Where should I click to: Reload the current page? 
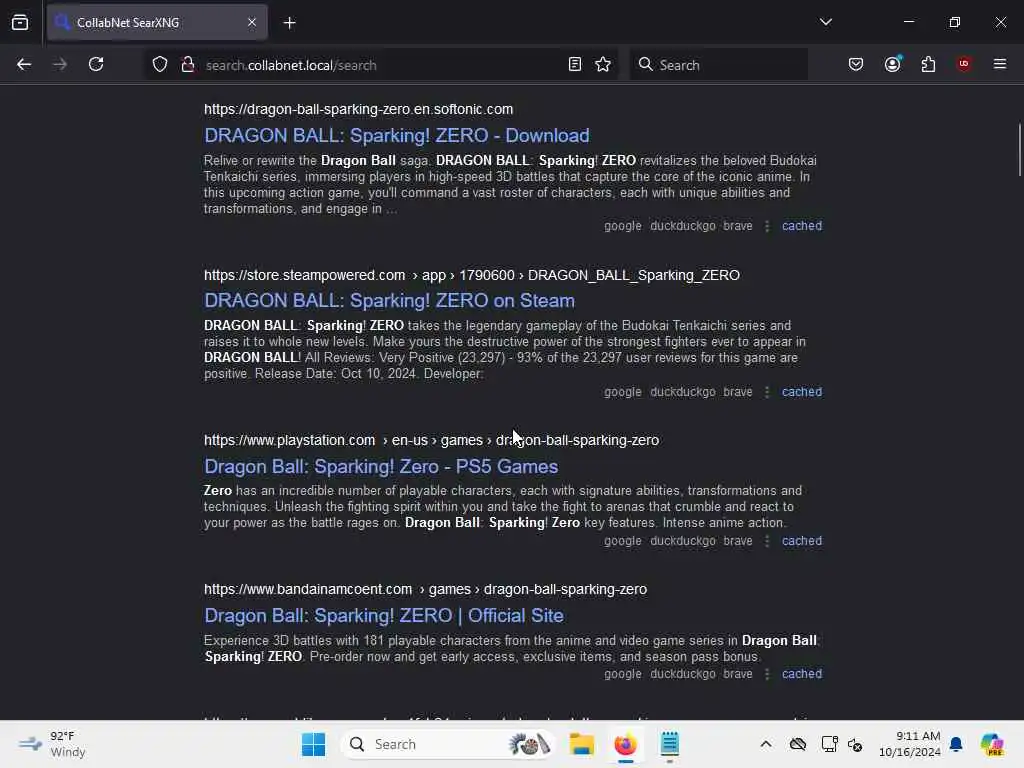tap(96, 65)
